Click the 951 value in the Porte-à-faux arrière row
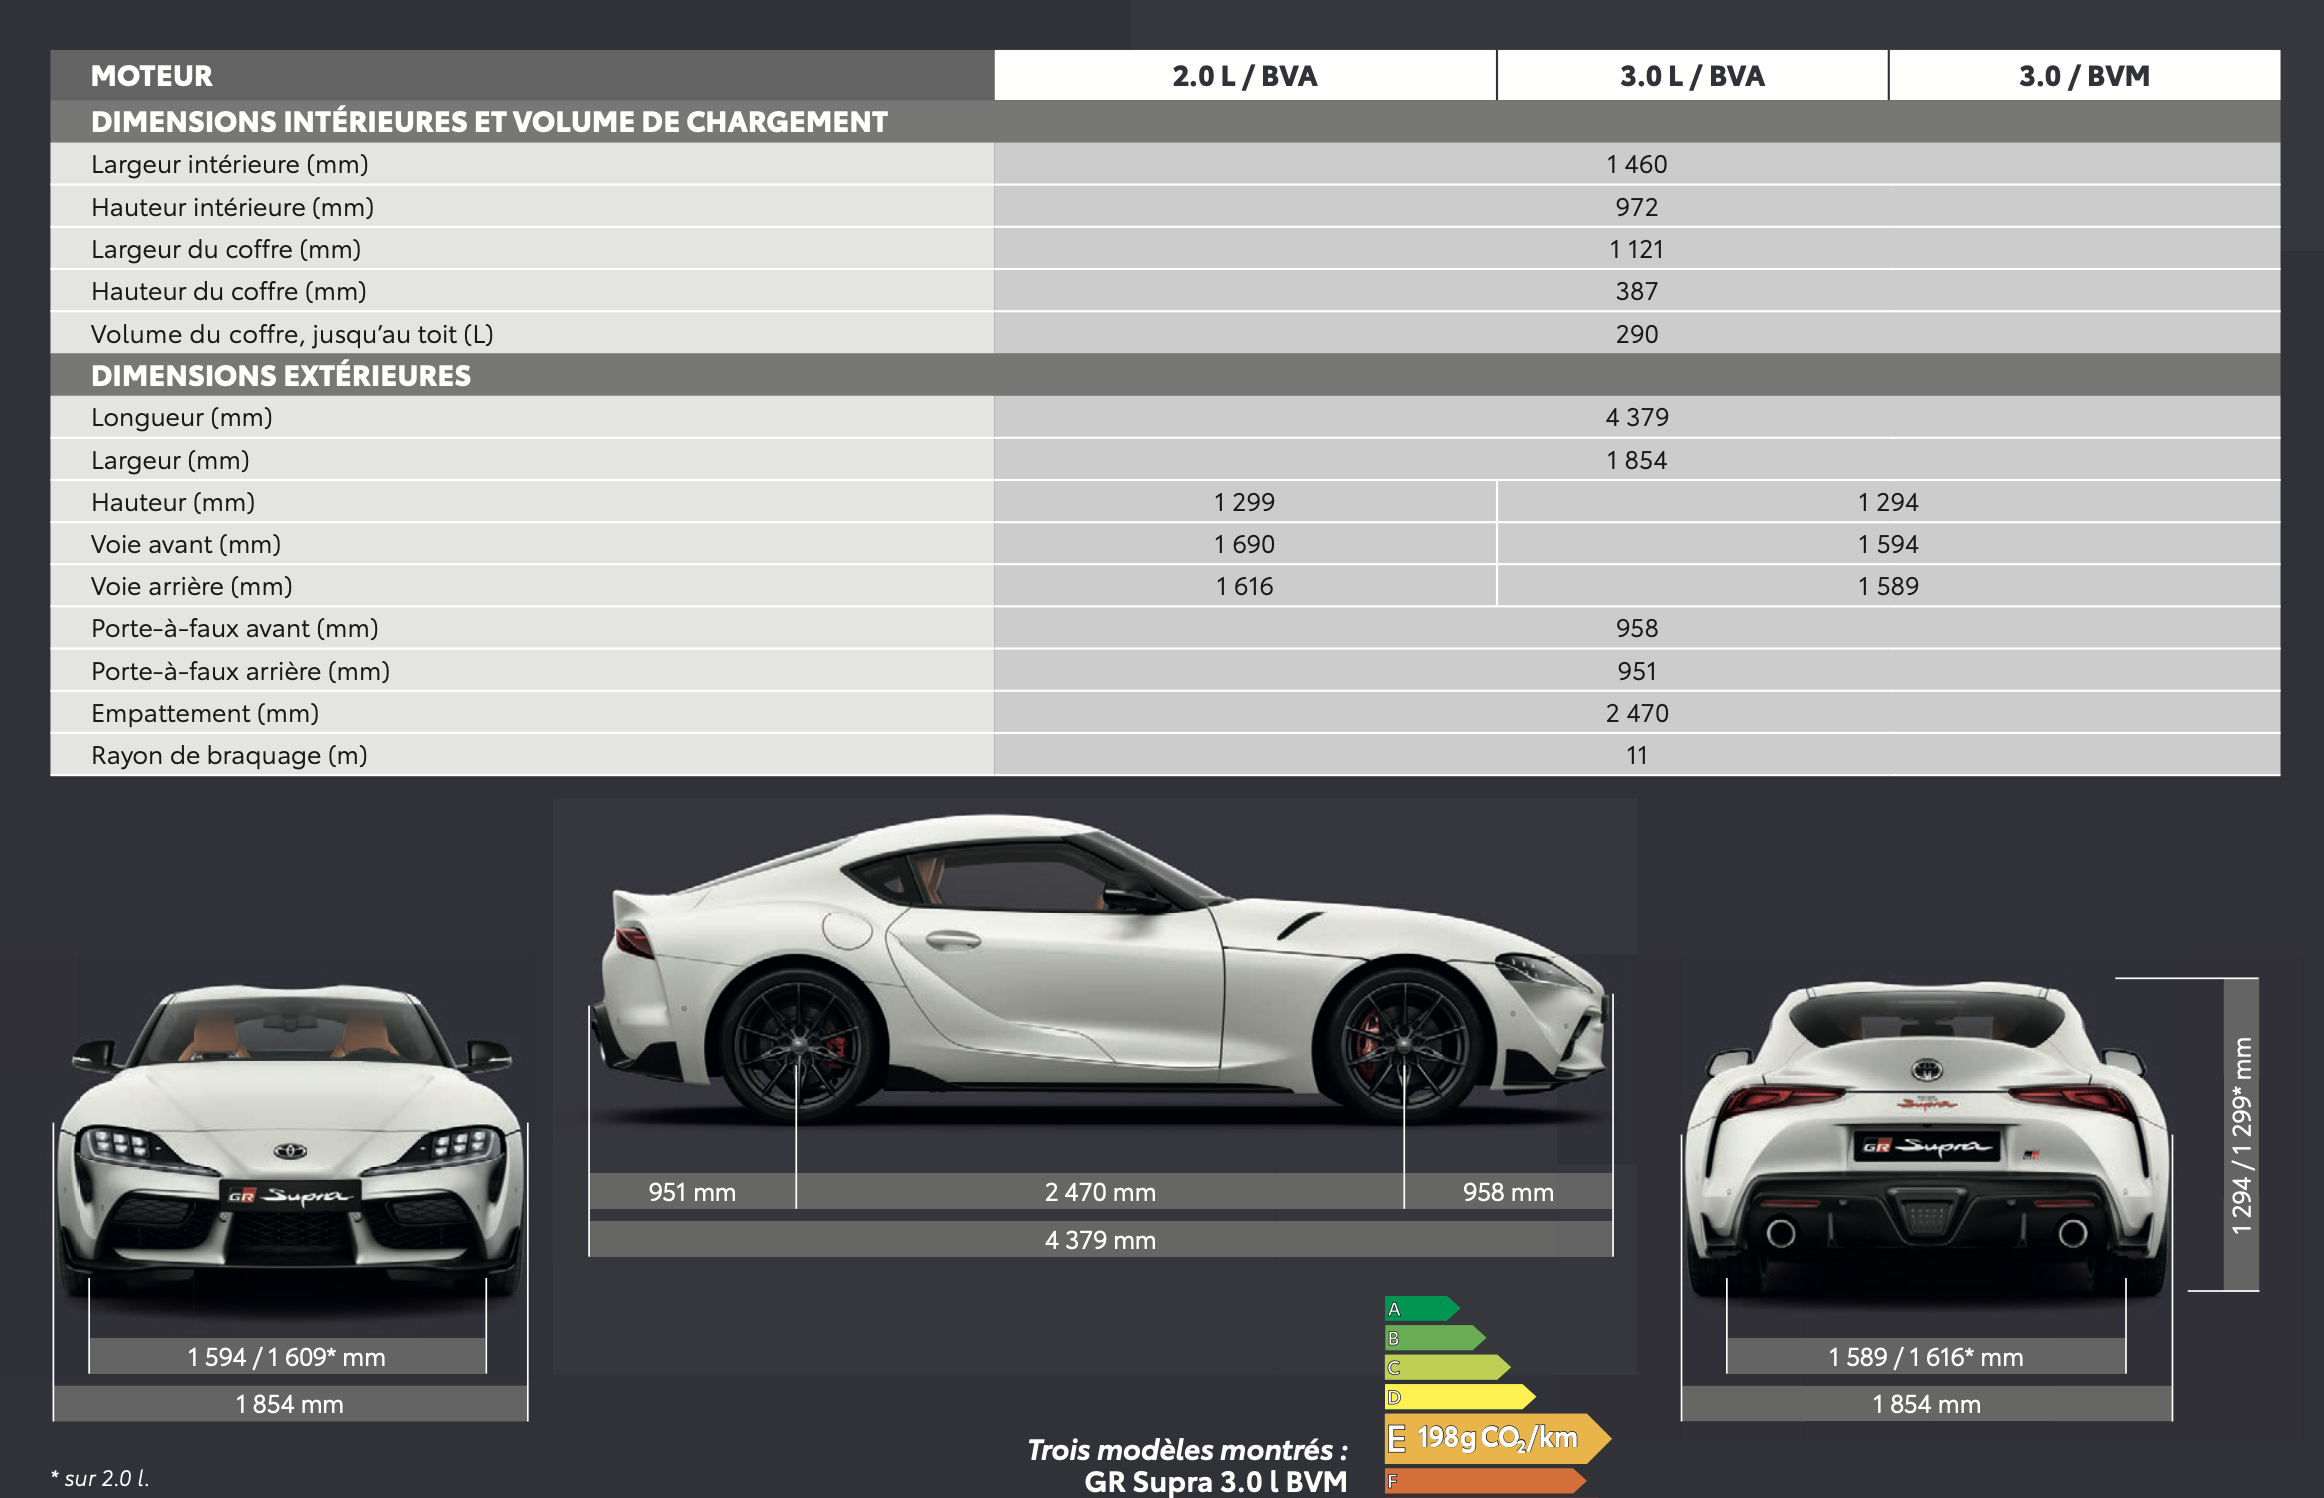2324x1498 pixels. tap(1637, 671)
